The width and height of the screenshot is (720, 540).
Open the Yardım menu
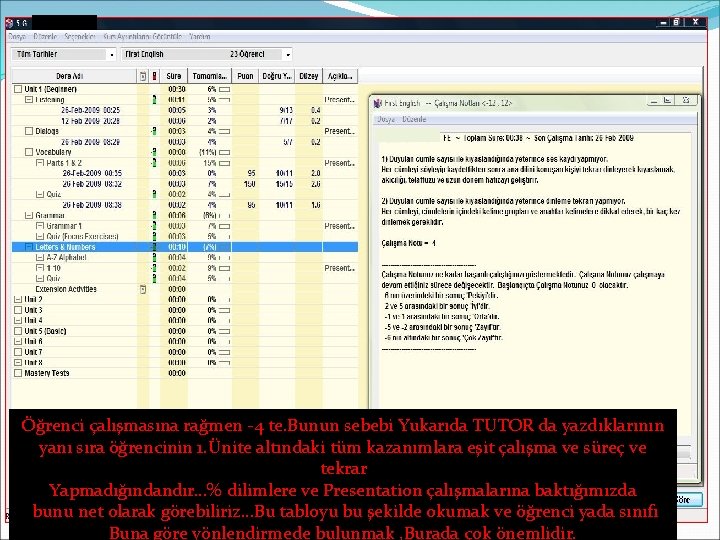pos(200,36)
